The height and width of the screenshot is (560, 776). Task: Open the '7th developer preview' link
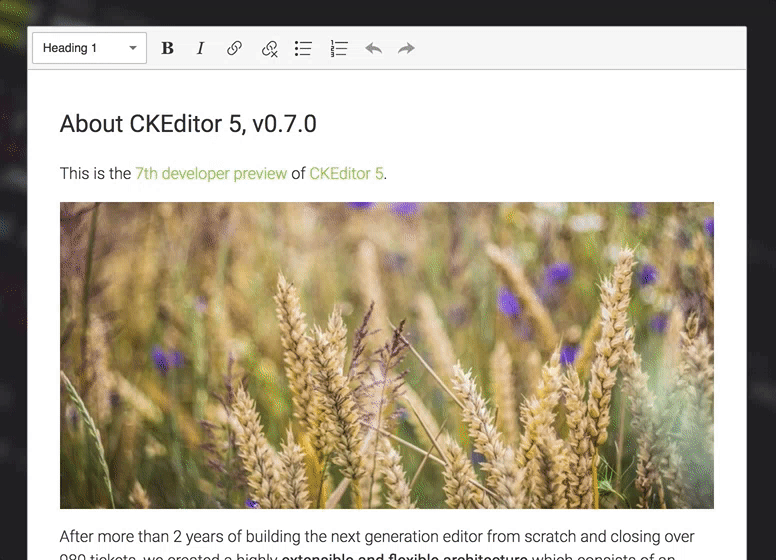coord(211,174)
